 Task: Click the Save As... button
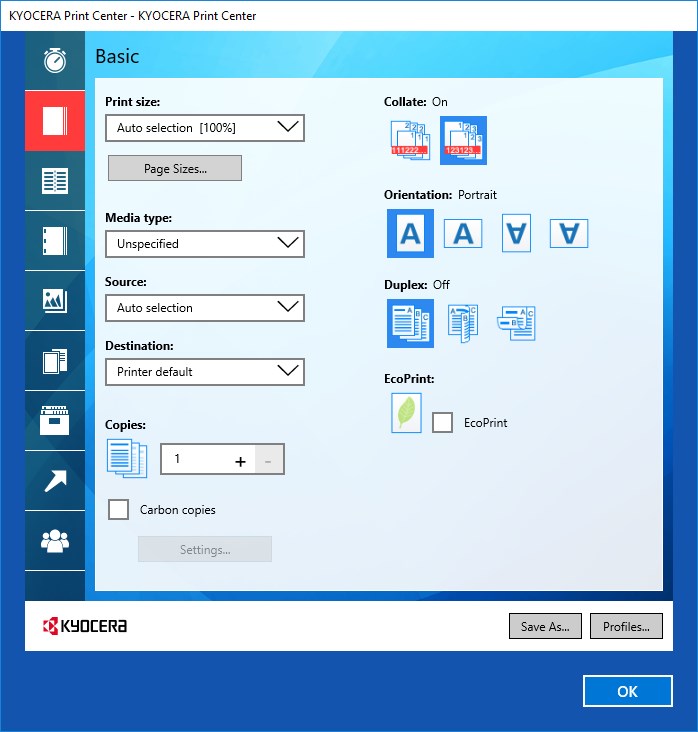(545, 626)
